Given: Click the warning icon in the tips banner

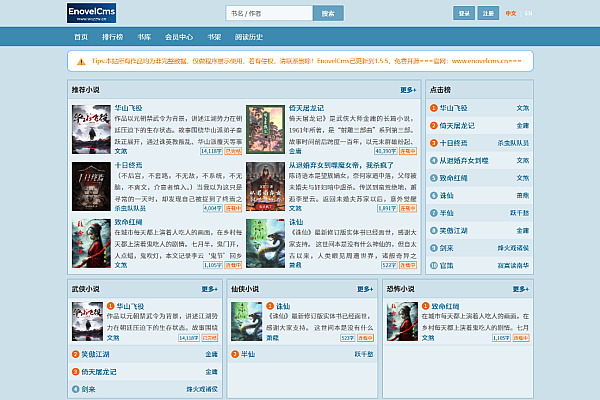Looking at the screenshot, I should pyautogui.click(x=81, y=61).
